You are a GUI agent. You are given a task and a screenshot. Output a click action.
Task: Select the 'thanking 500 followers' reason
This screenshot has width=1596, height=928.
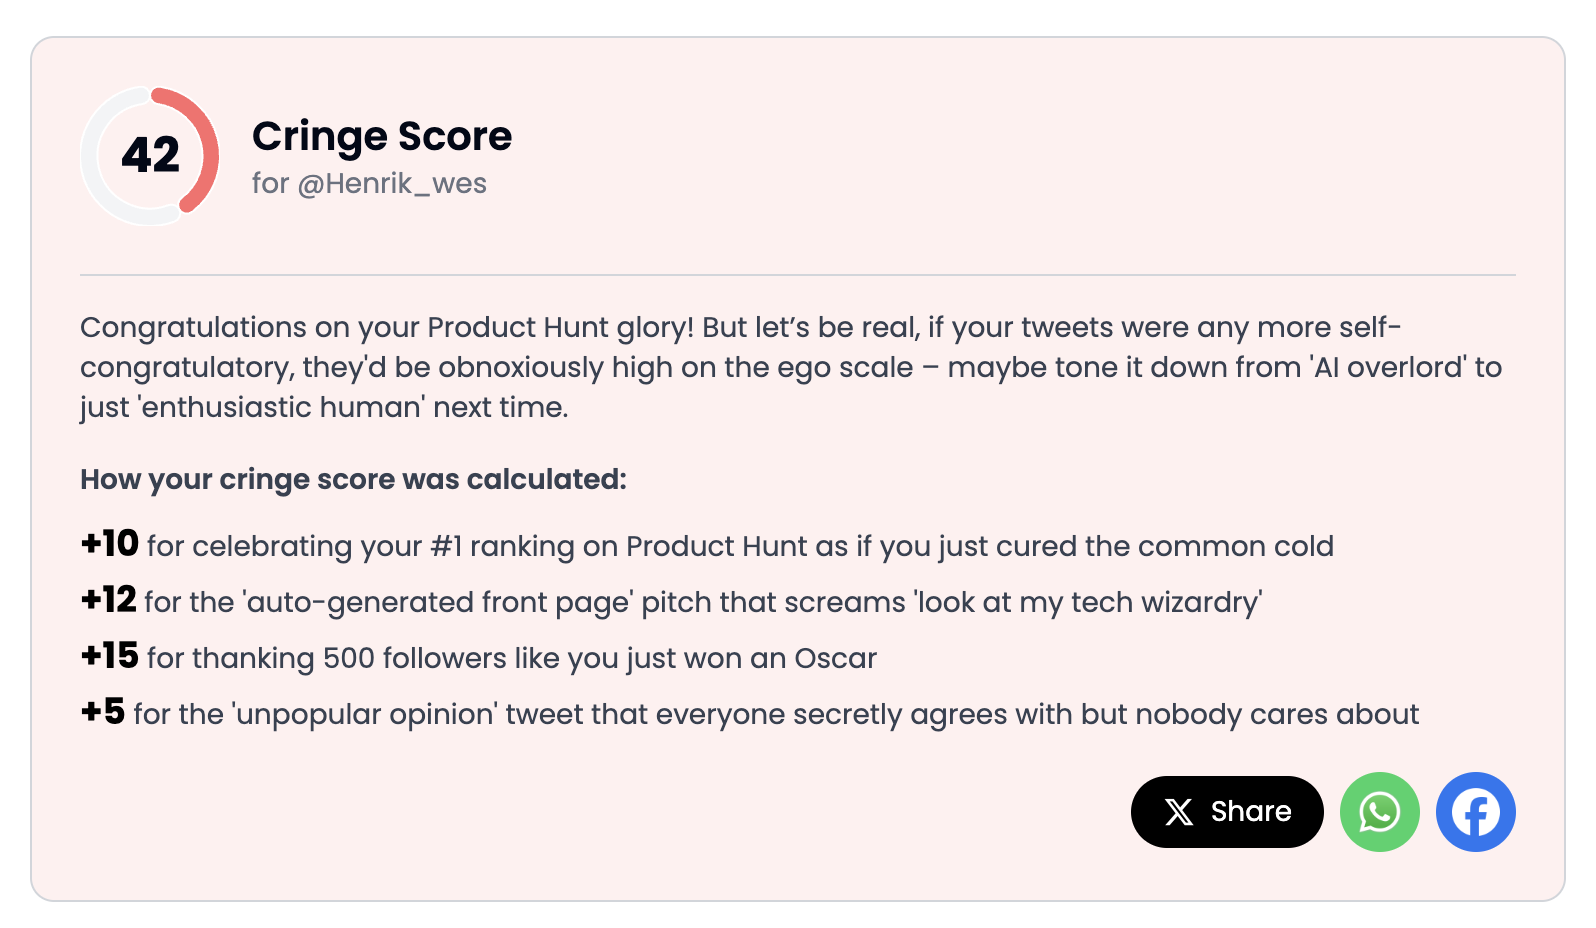pos(512,659)
